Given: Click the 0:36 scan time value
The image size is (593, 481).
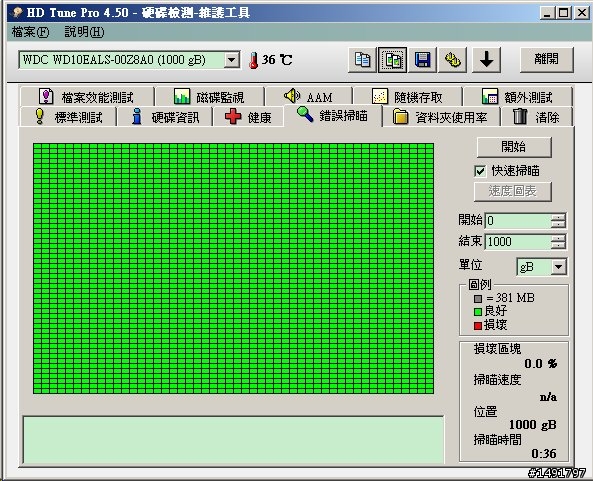Looking at the screenshot, I should 544,453.
